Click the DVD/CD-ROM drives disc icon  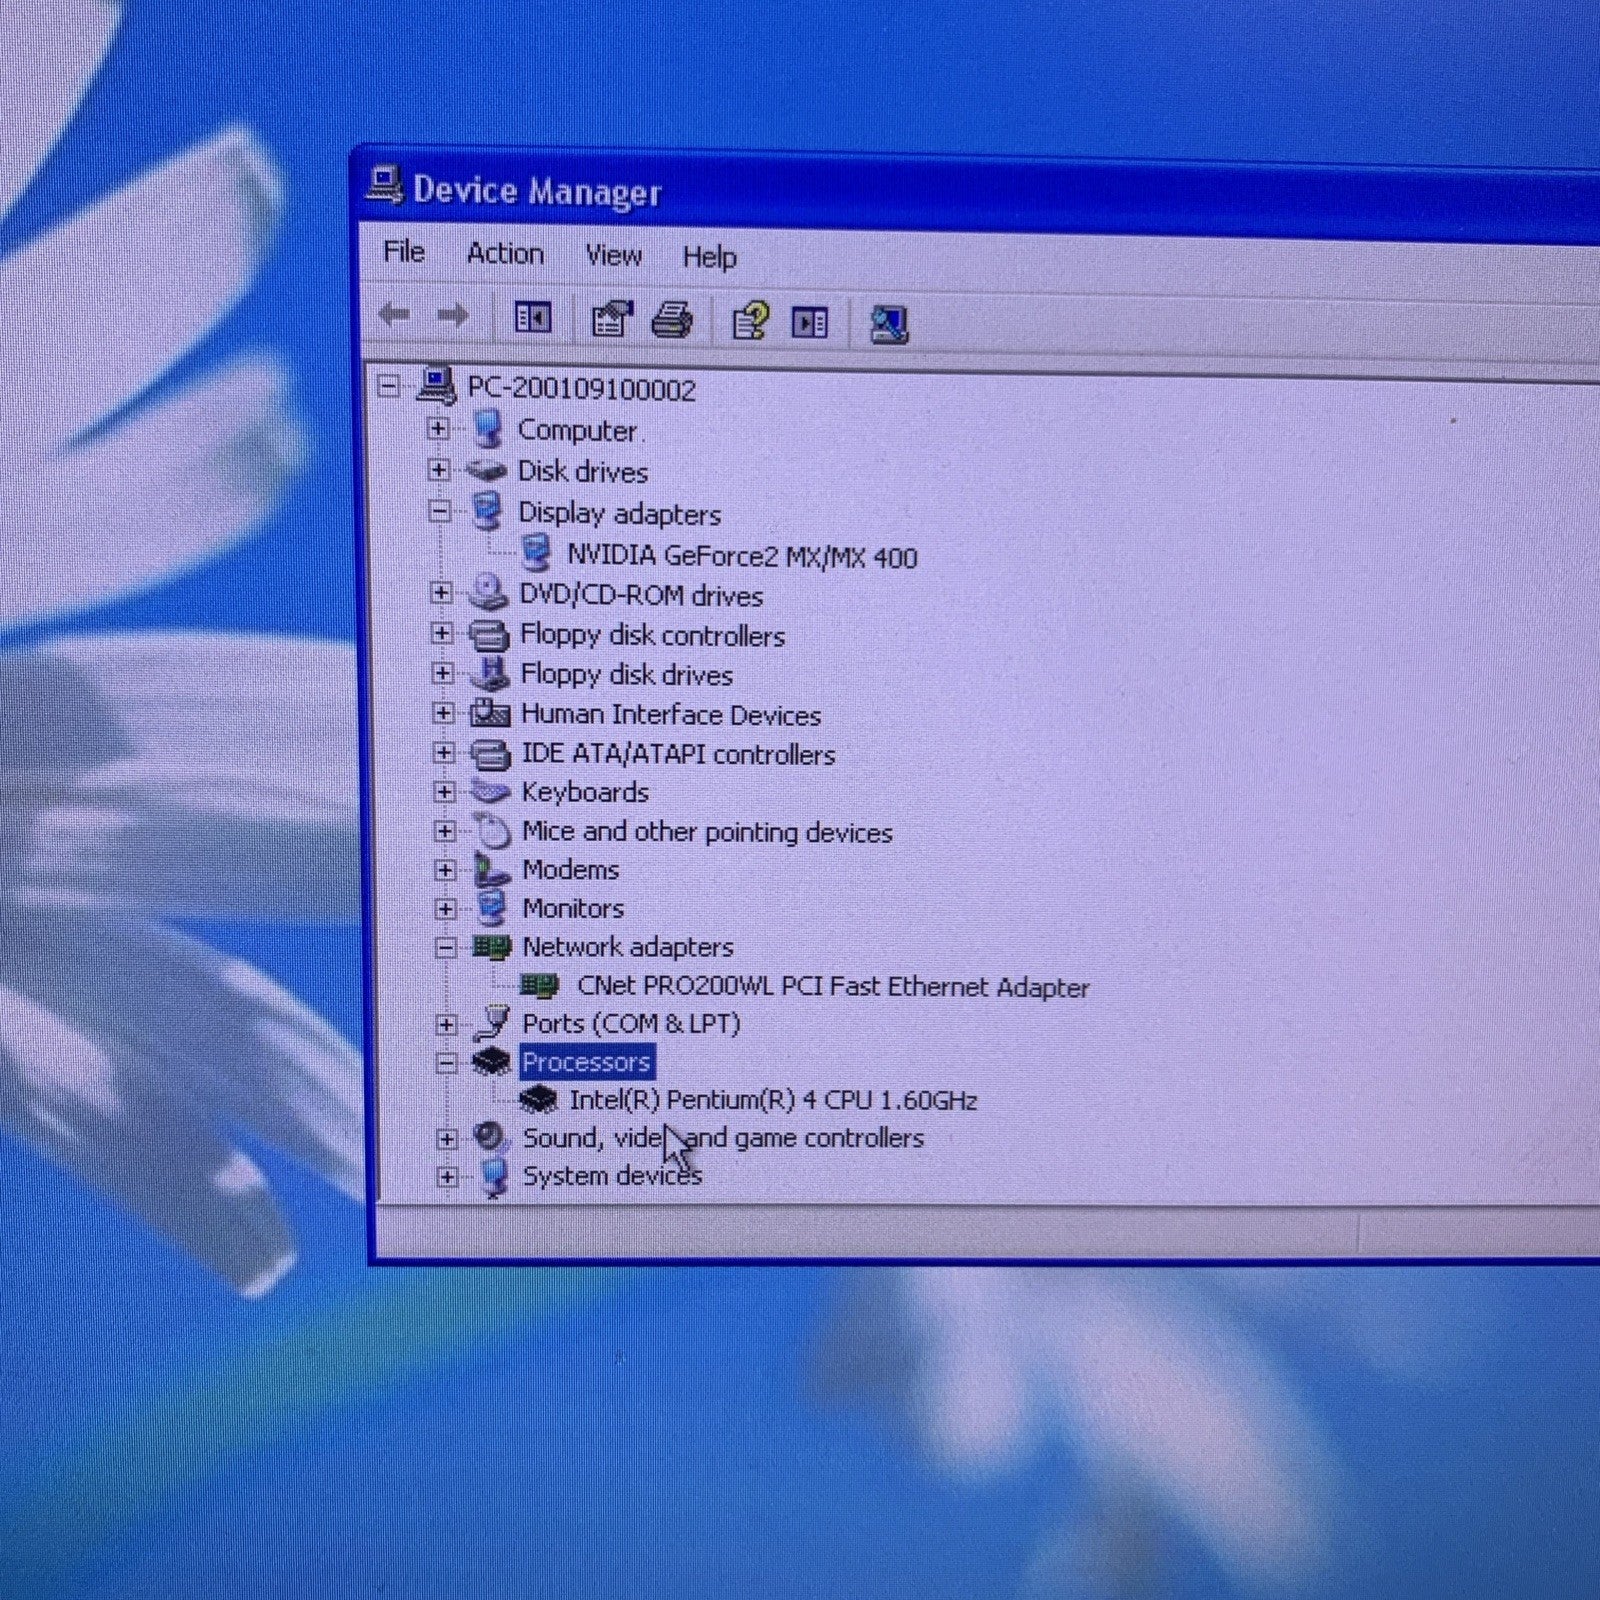(488, 593)
